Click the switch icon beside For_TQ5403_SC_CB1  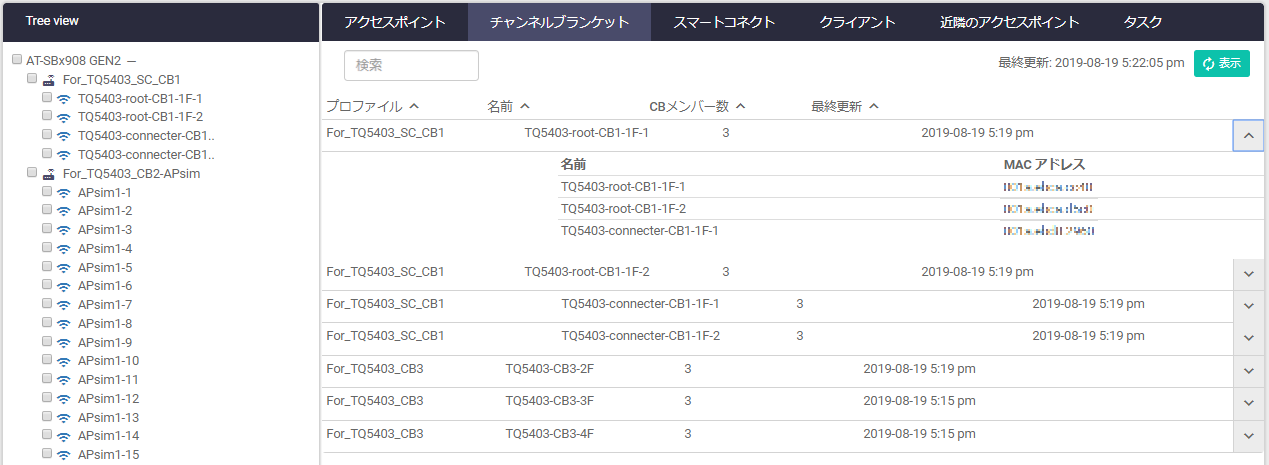coord(48,79)
